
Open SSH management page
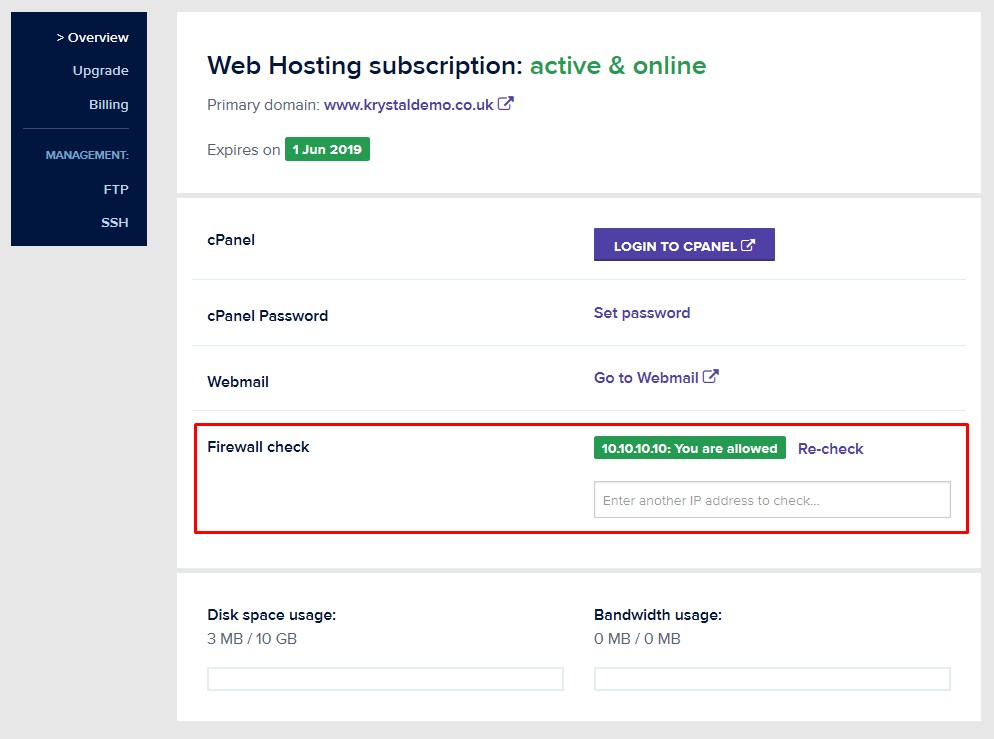click(115, 222)
